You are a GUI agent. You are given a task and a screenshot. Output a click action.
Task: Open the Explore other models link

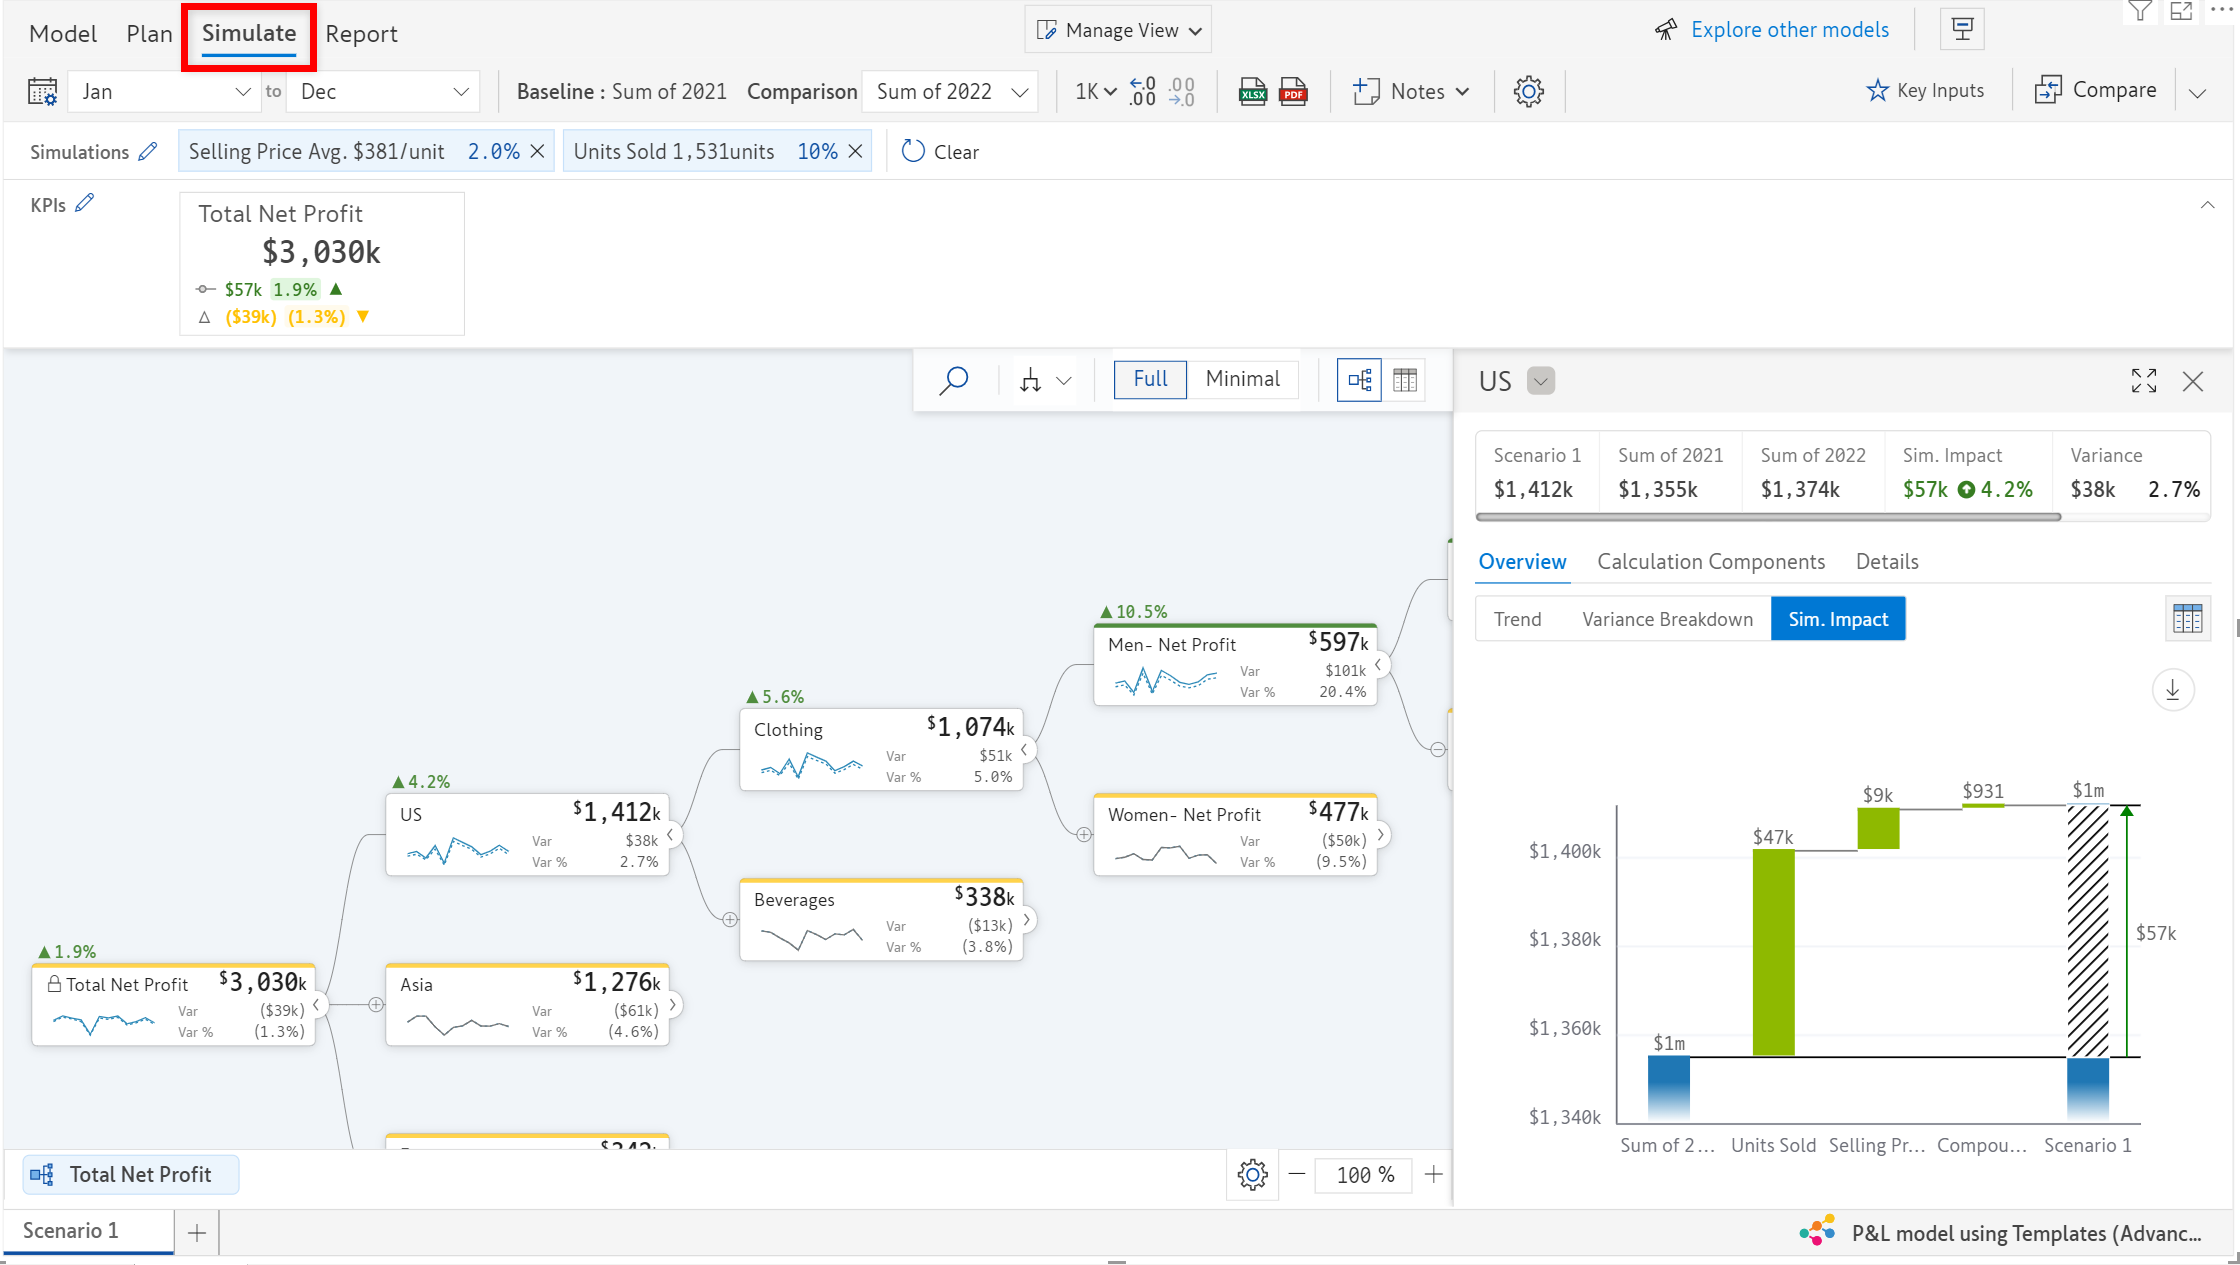click(1789, 30)
